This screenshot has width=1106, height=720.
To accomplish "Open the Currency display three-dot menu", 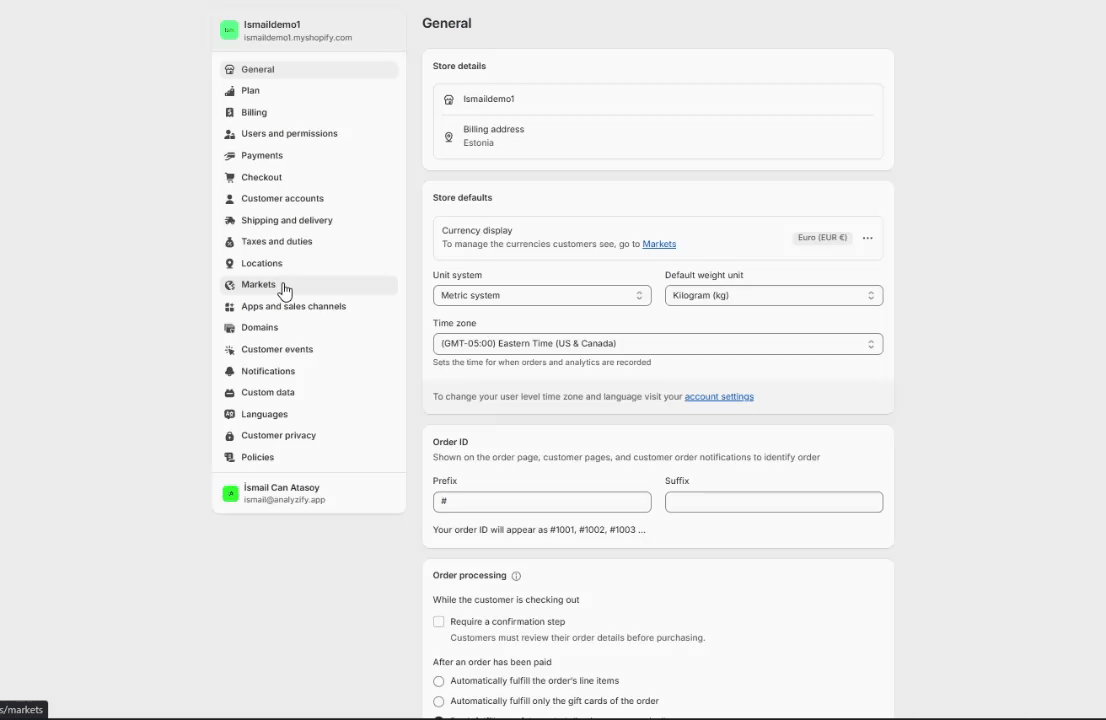I will (868, 238).
